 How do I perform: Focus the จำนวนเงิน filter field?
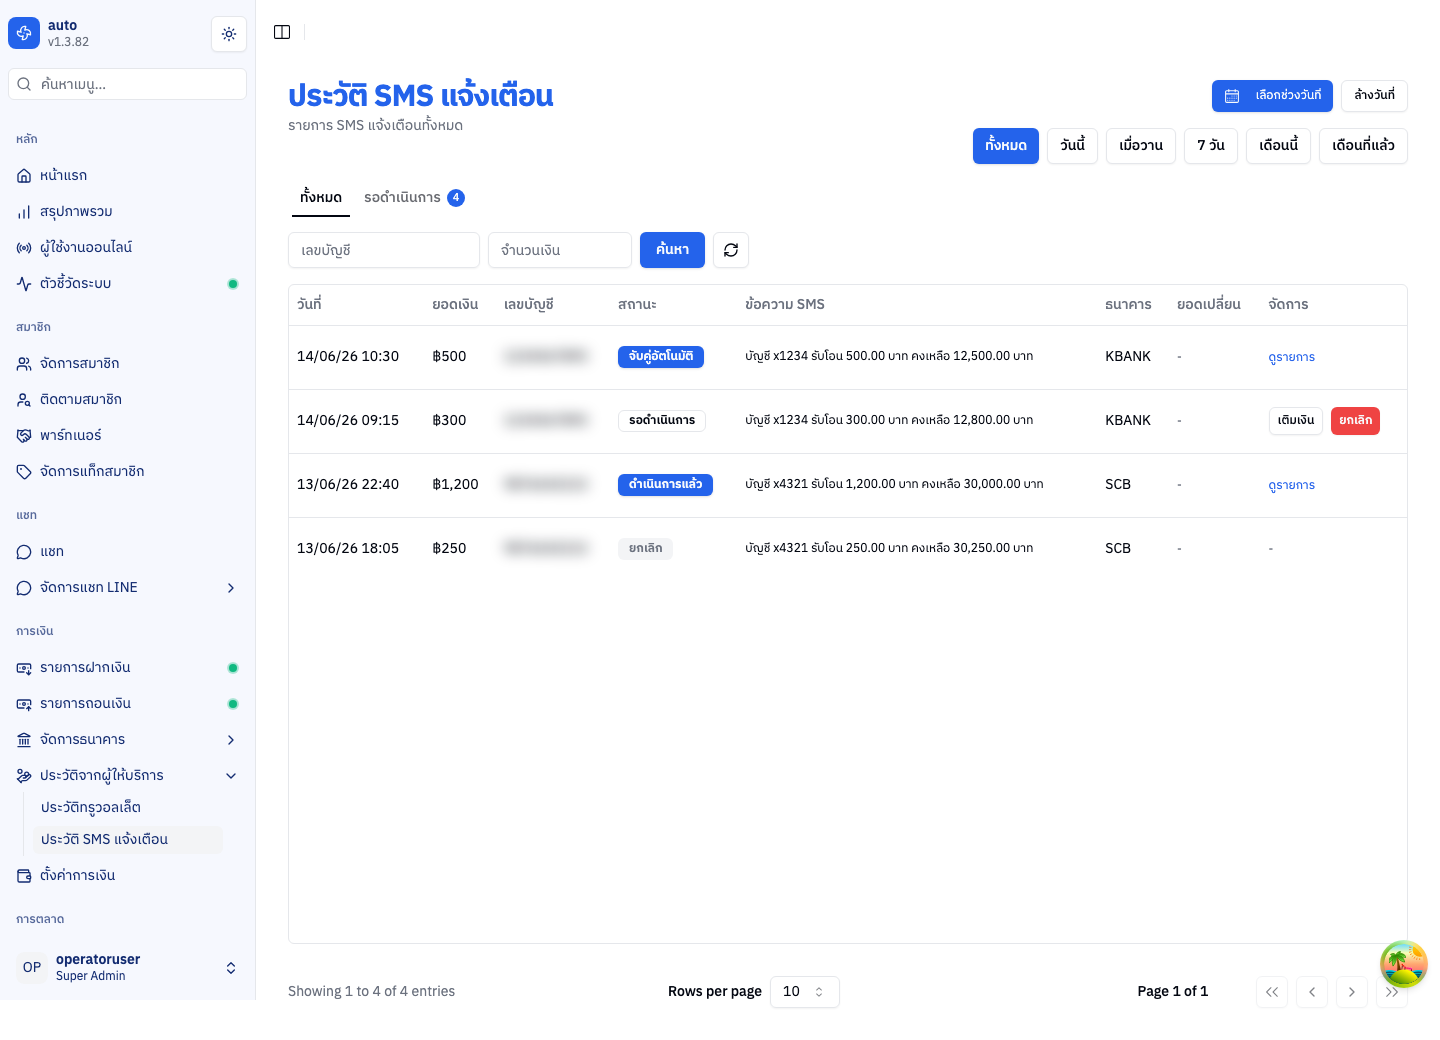coord(560,250)
